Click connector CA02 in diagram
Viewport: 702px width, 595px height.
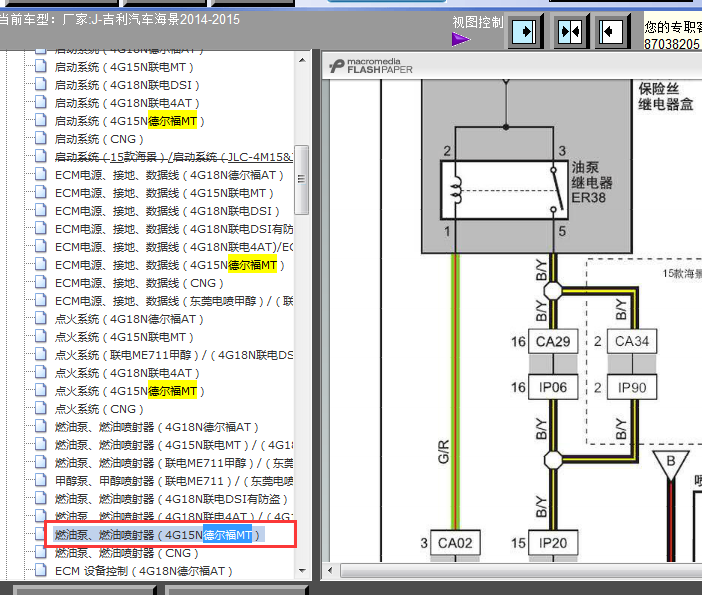tap(455, 543)
